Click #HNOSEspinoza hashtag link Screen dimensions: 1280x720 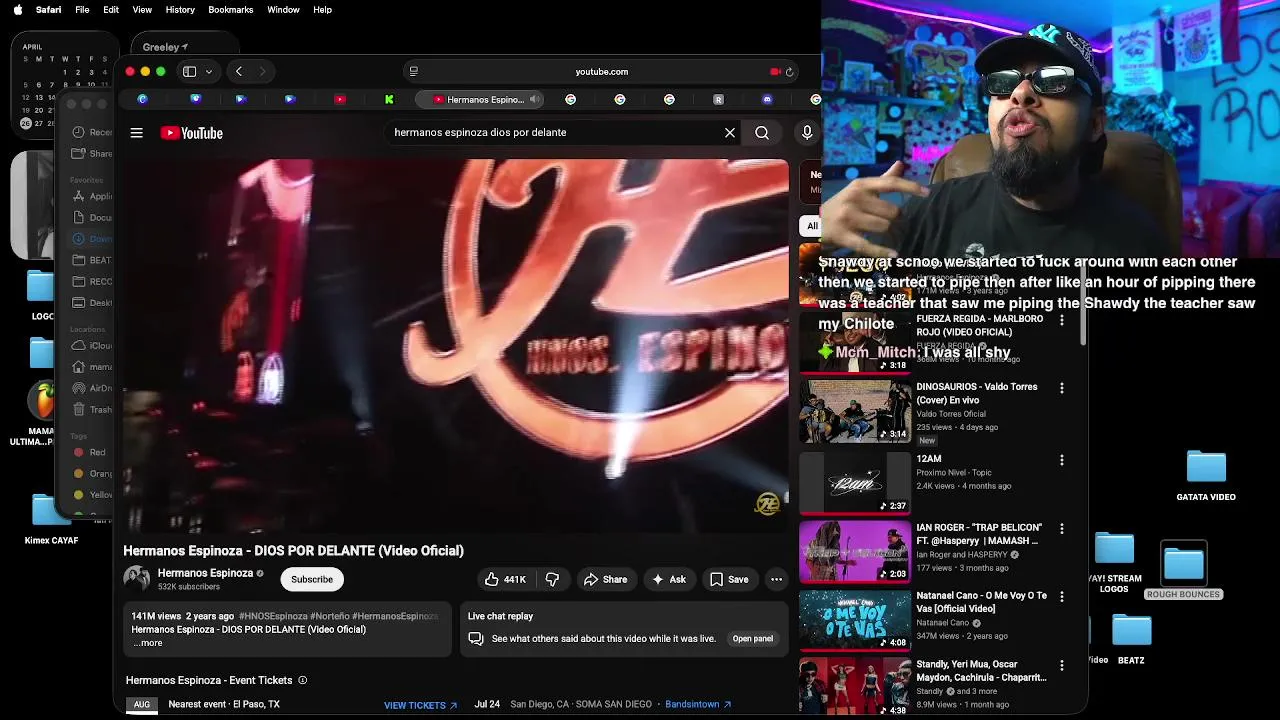tap(273, 616)
